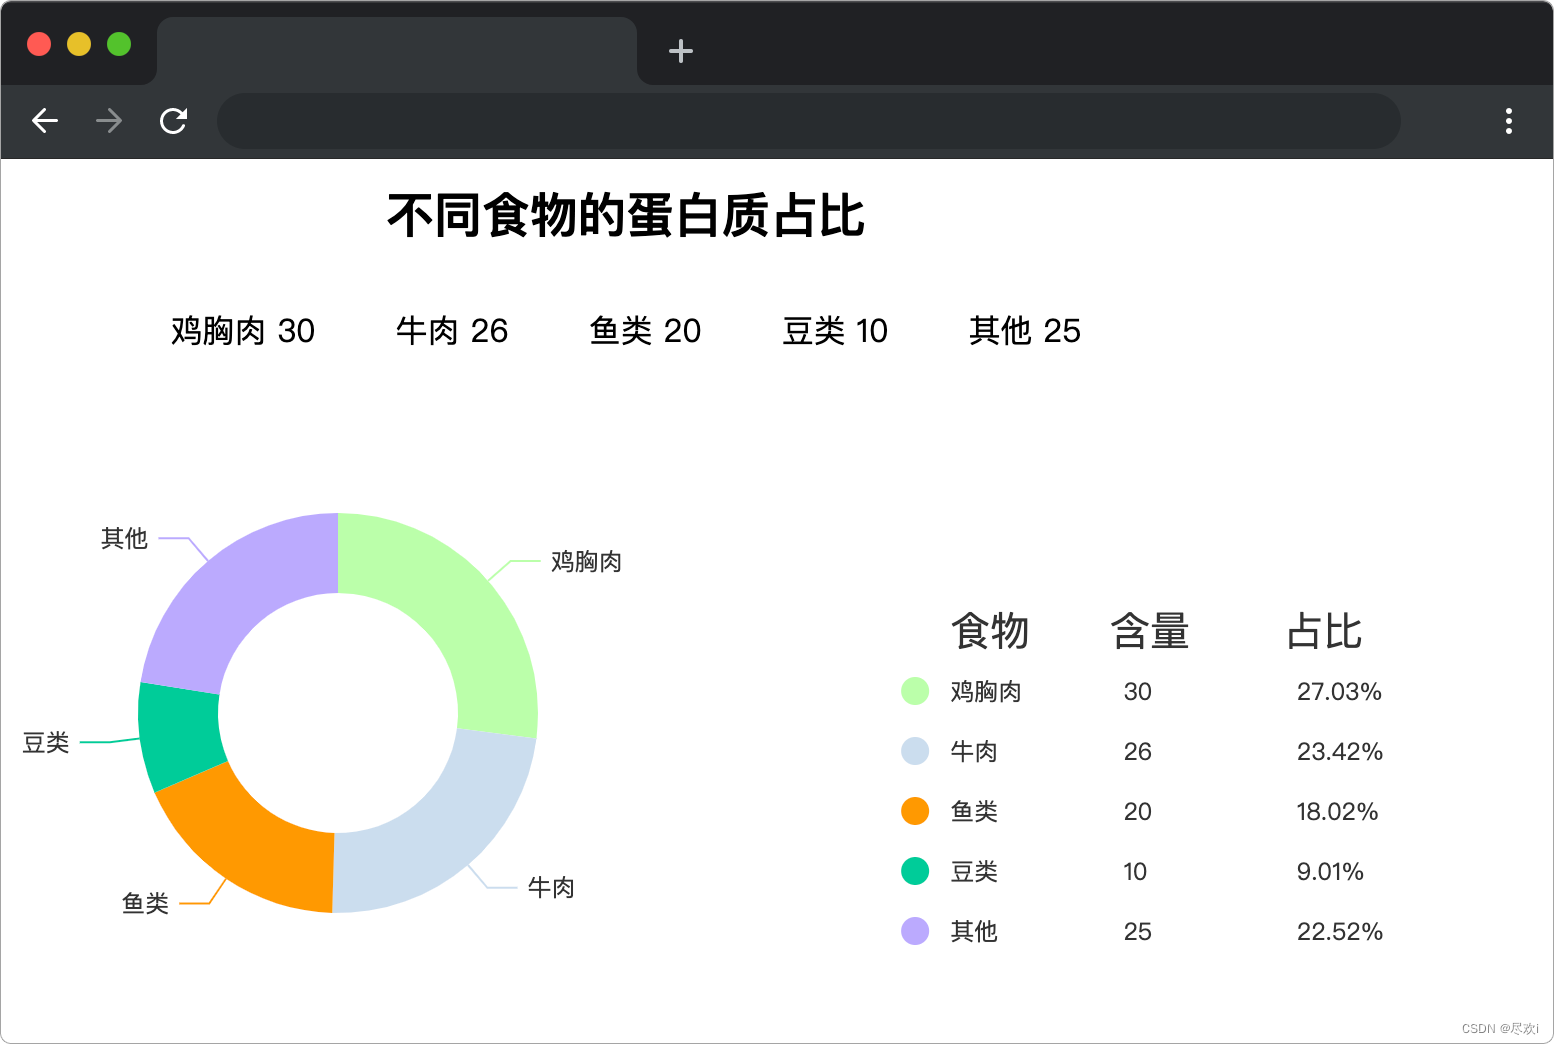Click the 鸡胸肉 30 summary text
Screen dimensions: 1554x1044
(x=243, y=331)
